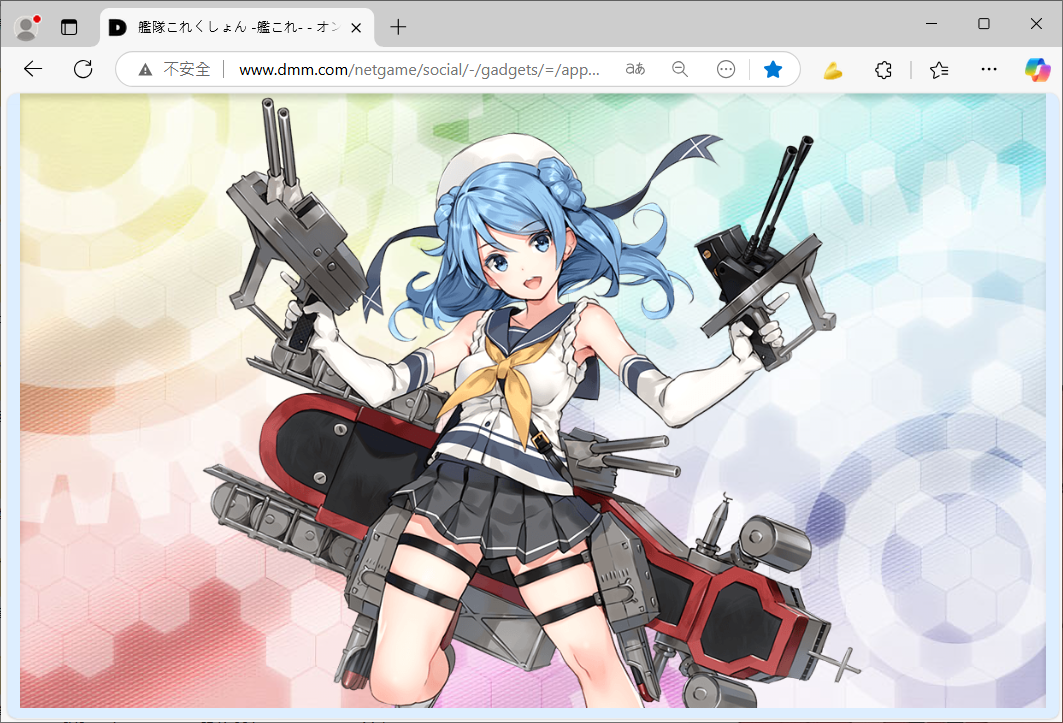Open browser Settings and more menu

click(988, 69)
